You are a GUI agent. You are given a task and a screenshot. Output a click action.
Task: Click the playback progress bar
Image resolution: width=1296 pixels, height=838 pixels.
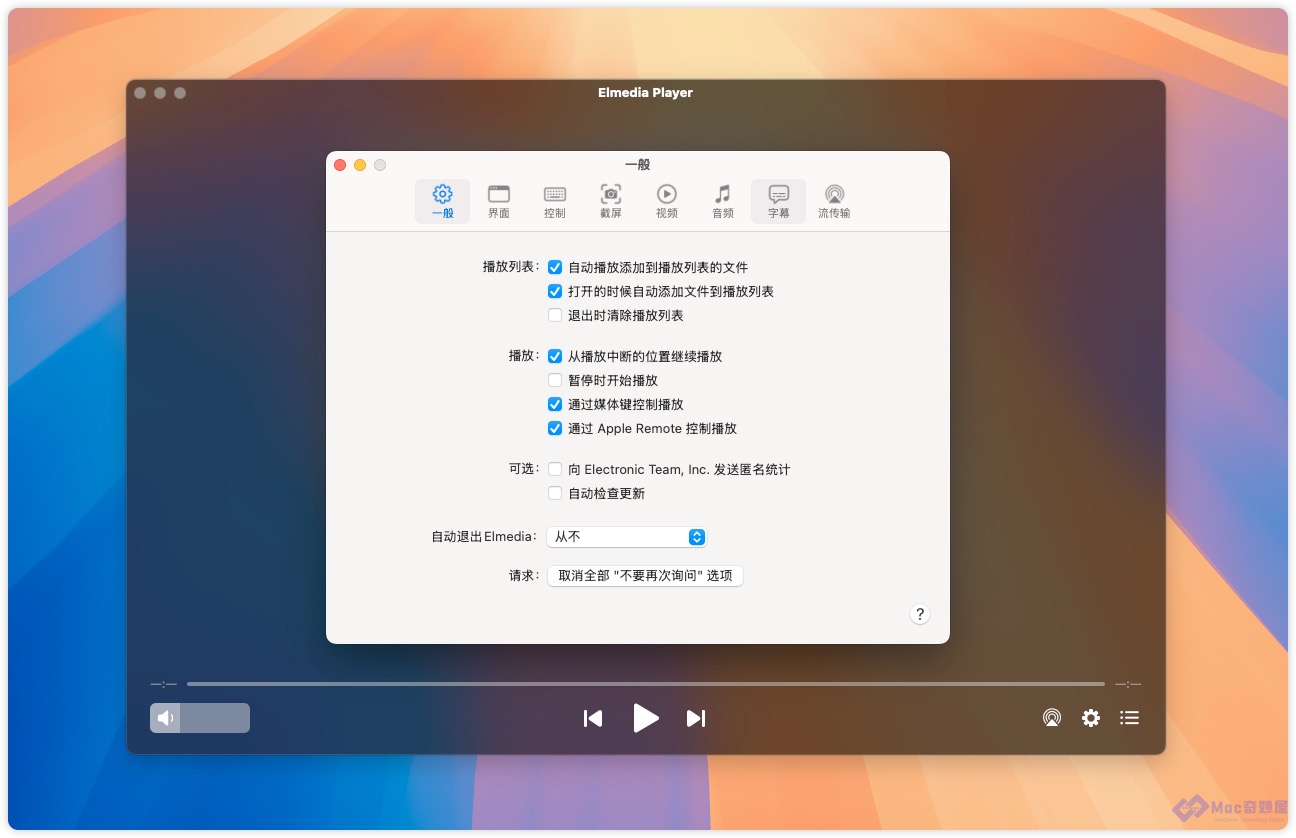646,684
